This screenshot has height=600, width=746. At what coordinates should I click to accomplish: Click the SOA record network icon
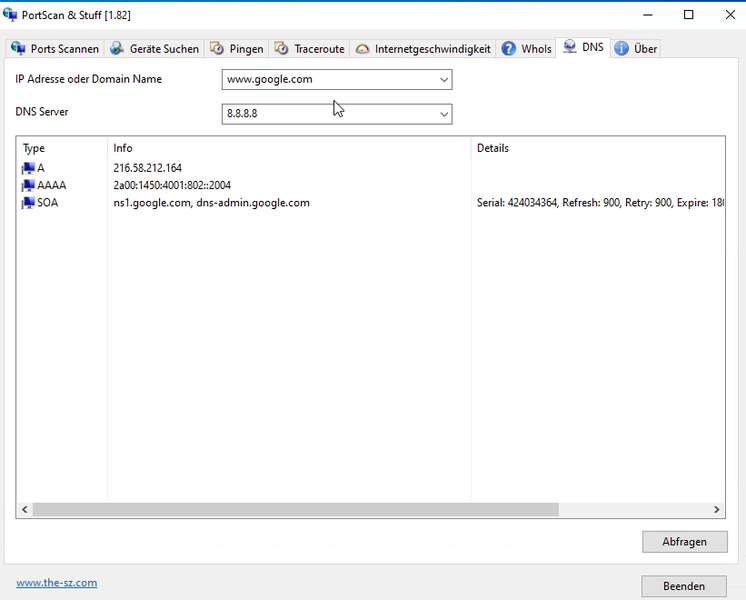coord(27,203)
